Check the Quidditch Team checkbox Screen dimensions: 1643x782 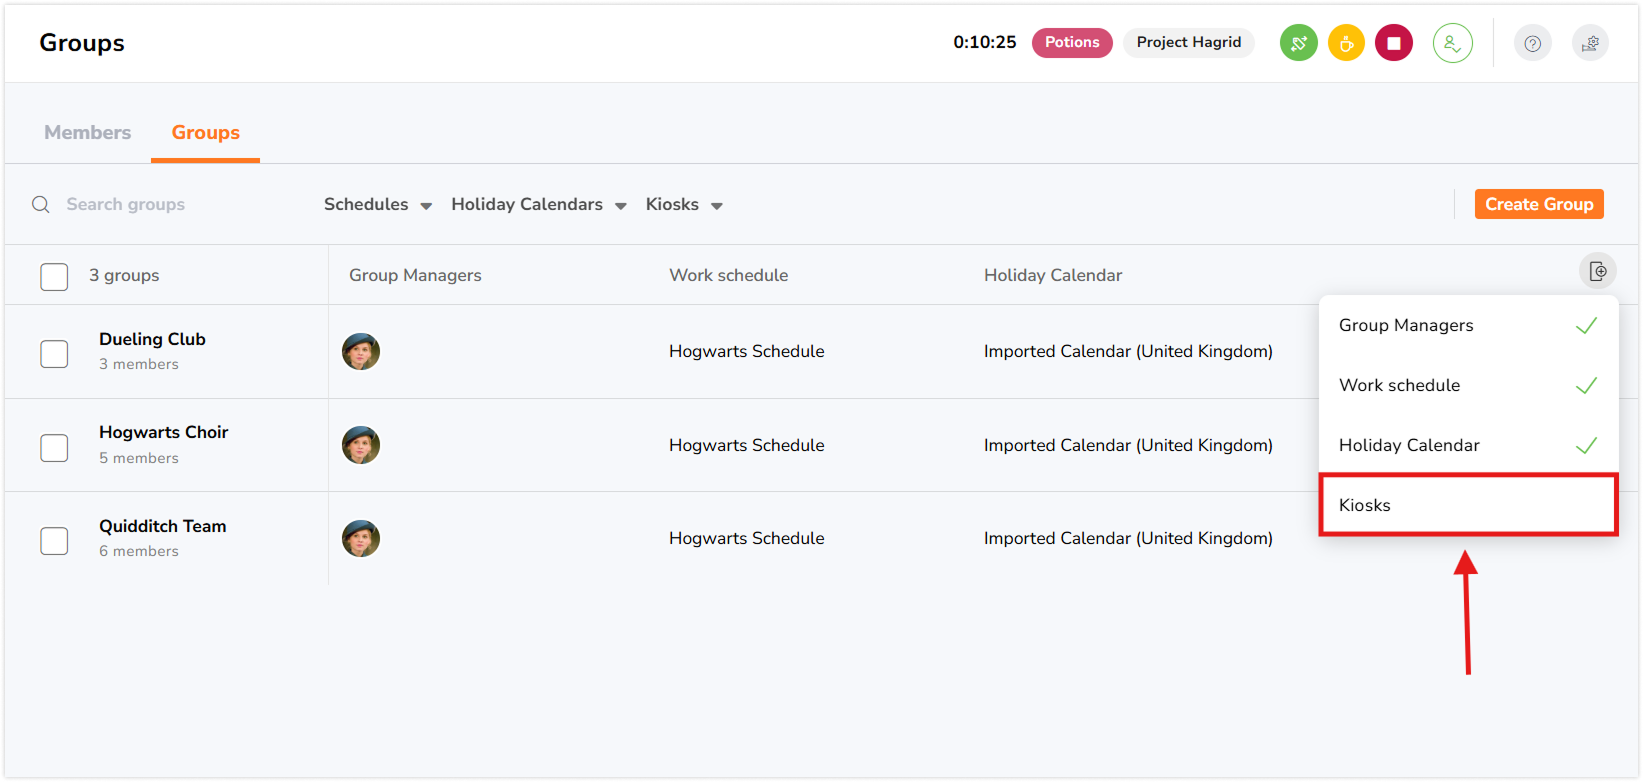[54, 541]
